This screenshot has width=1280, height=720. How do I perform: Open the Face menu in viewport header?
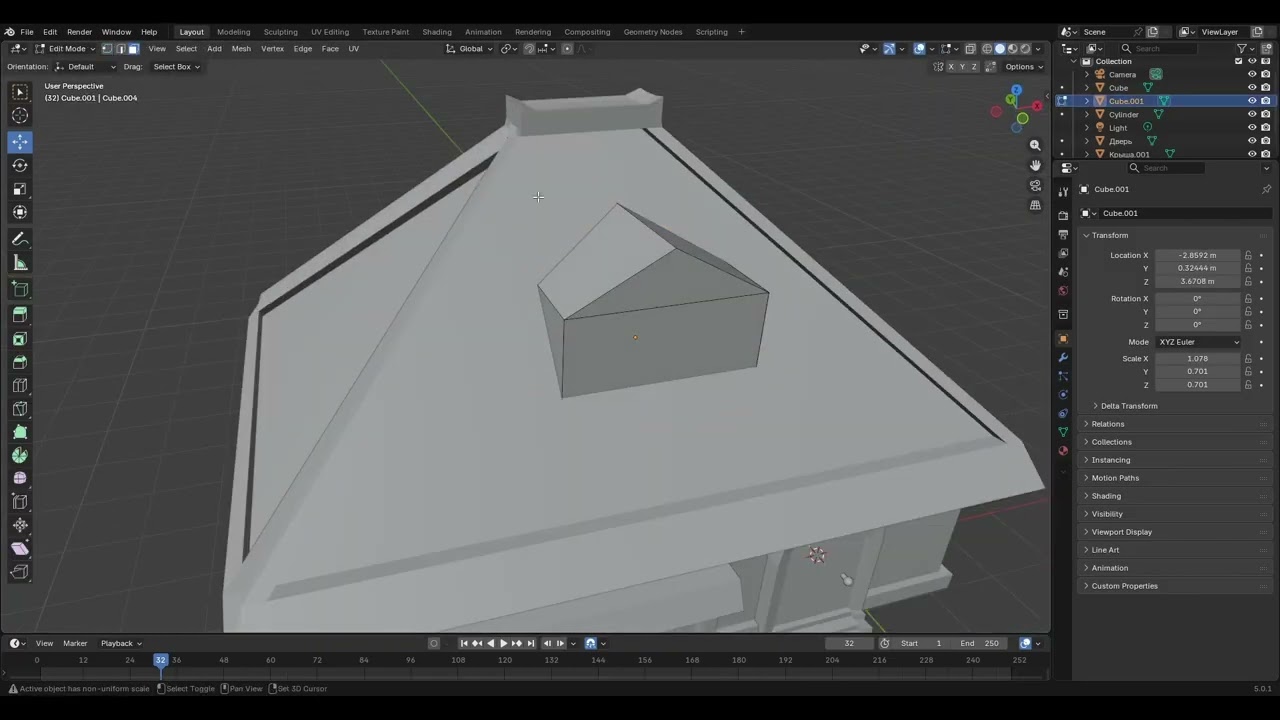[x=330, y=48]
